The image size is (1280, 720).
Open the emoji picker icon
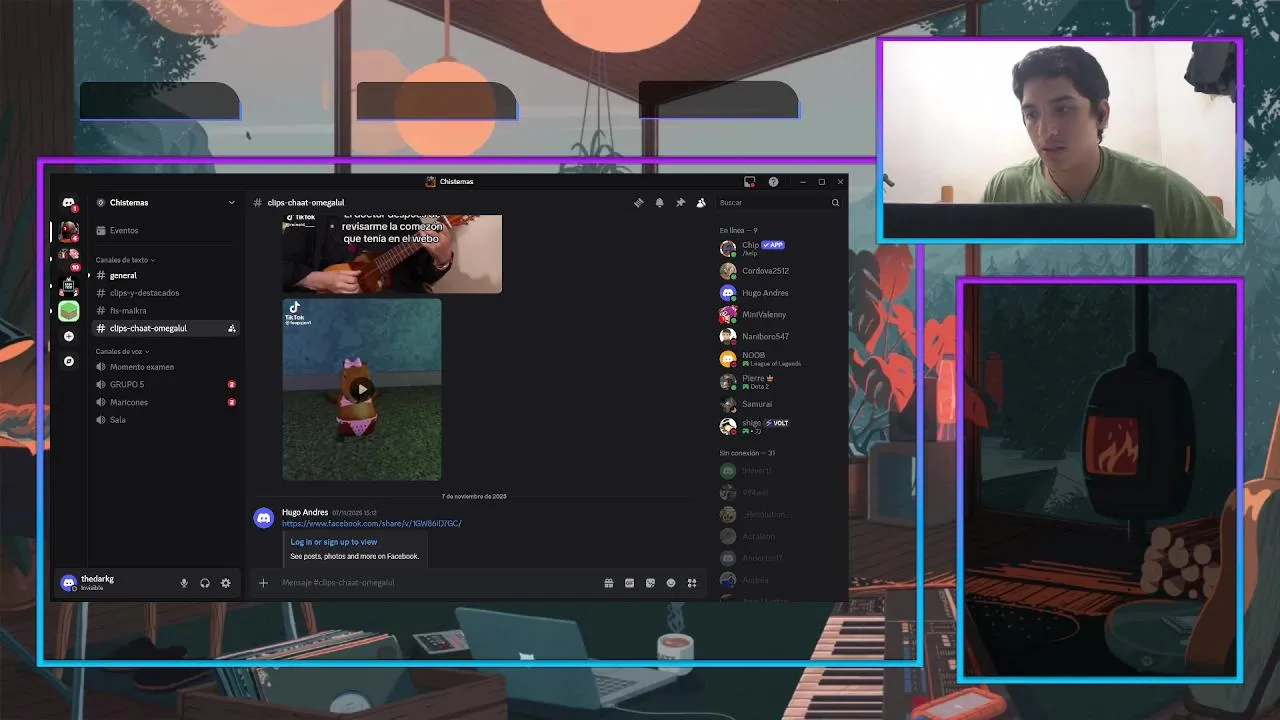click(x=671, y=583)
